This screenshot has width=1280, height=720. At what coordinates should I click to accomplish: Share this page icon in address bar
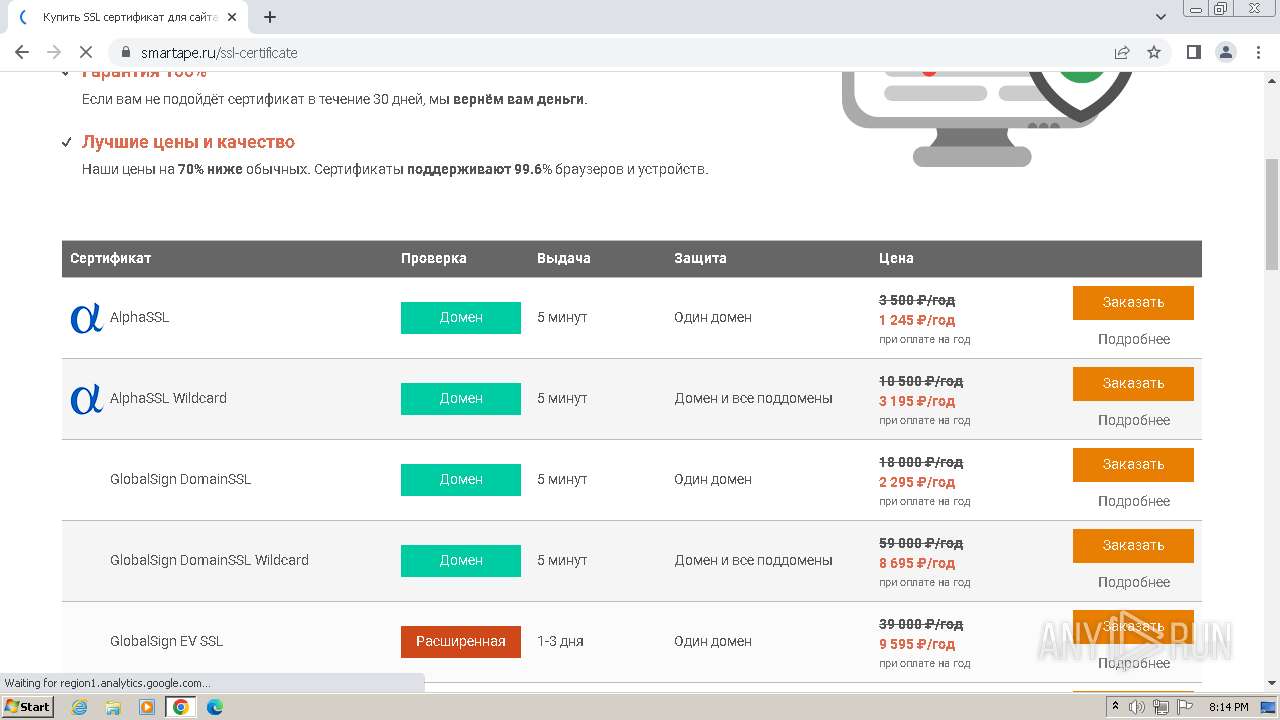coord(1122,53)
